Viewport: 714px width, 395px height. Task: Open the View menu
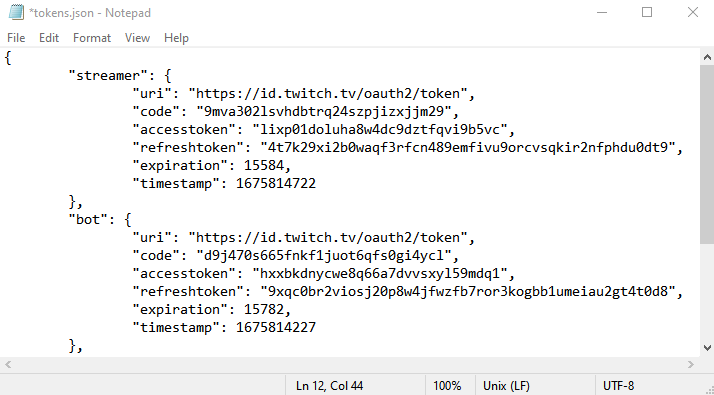tap(137, 38)
